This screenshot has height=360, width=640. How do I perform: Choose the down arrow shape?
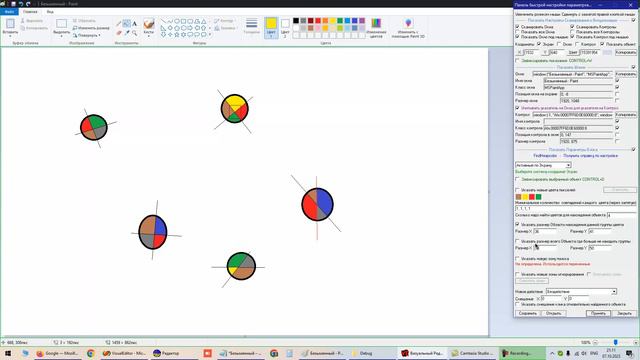[163, 35]
